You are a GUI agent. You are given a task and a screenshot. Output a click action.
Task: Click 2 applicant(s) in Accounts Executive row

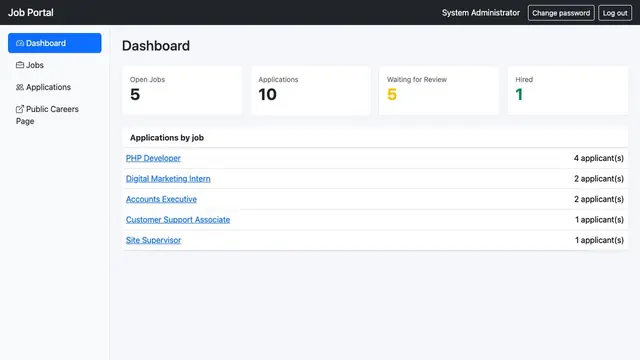[x=599, y=199]
